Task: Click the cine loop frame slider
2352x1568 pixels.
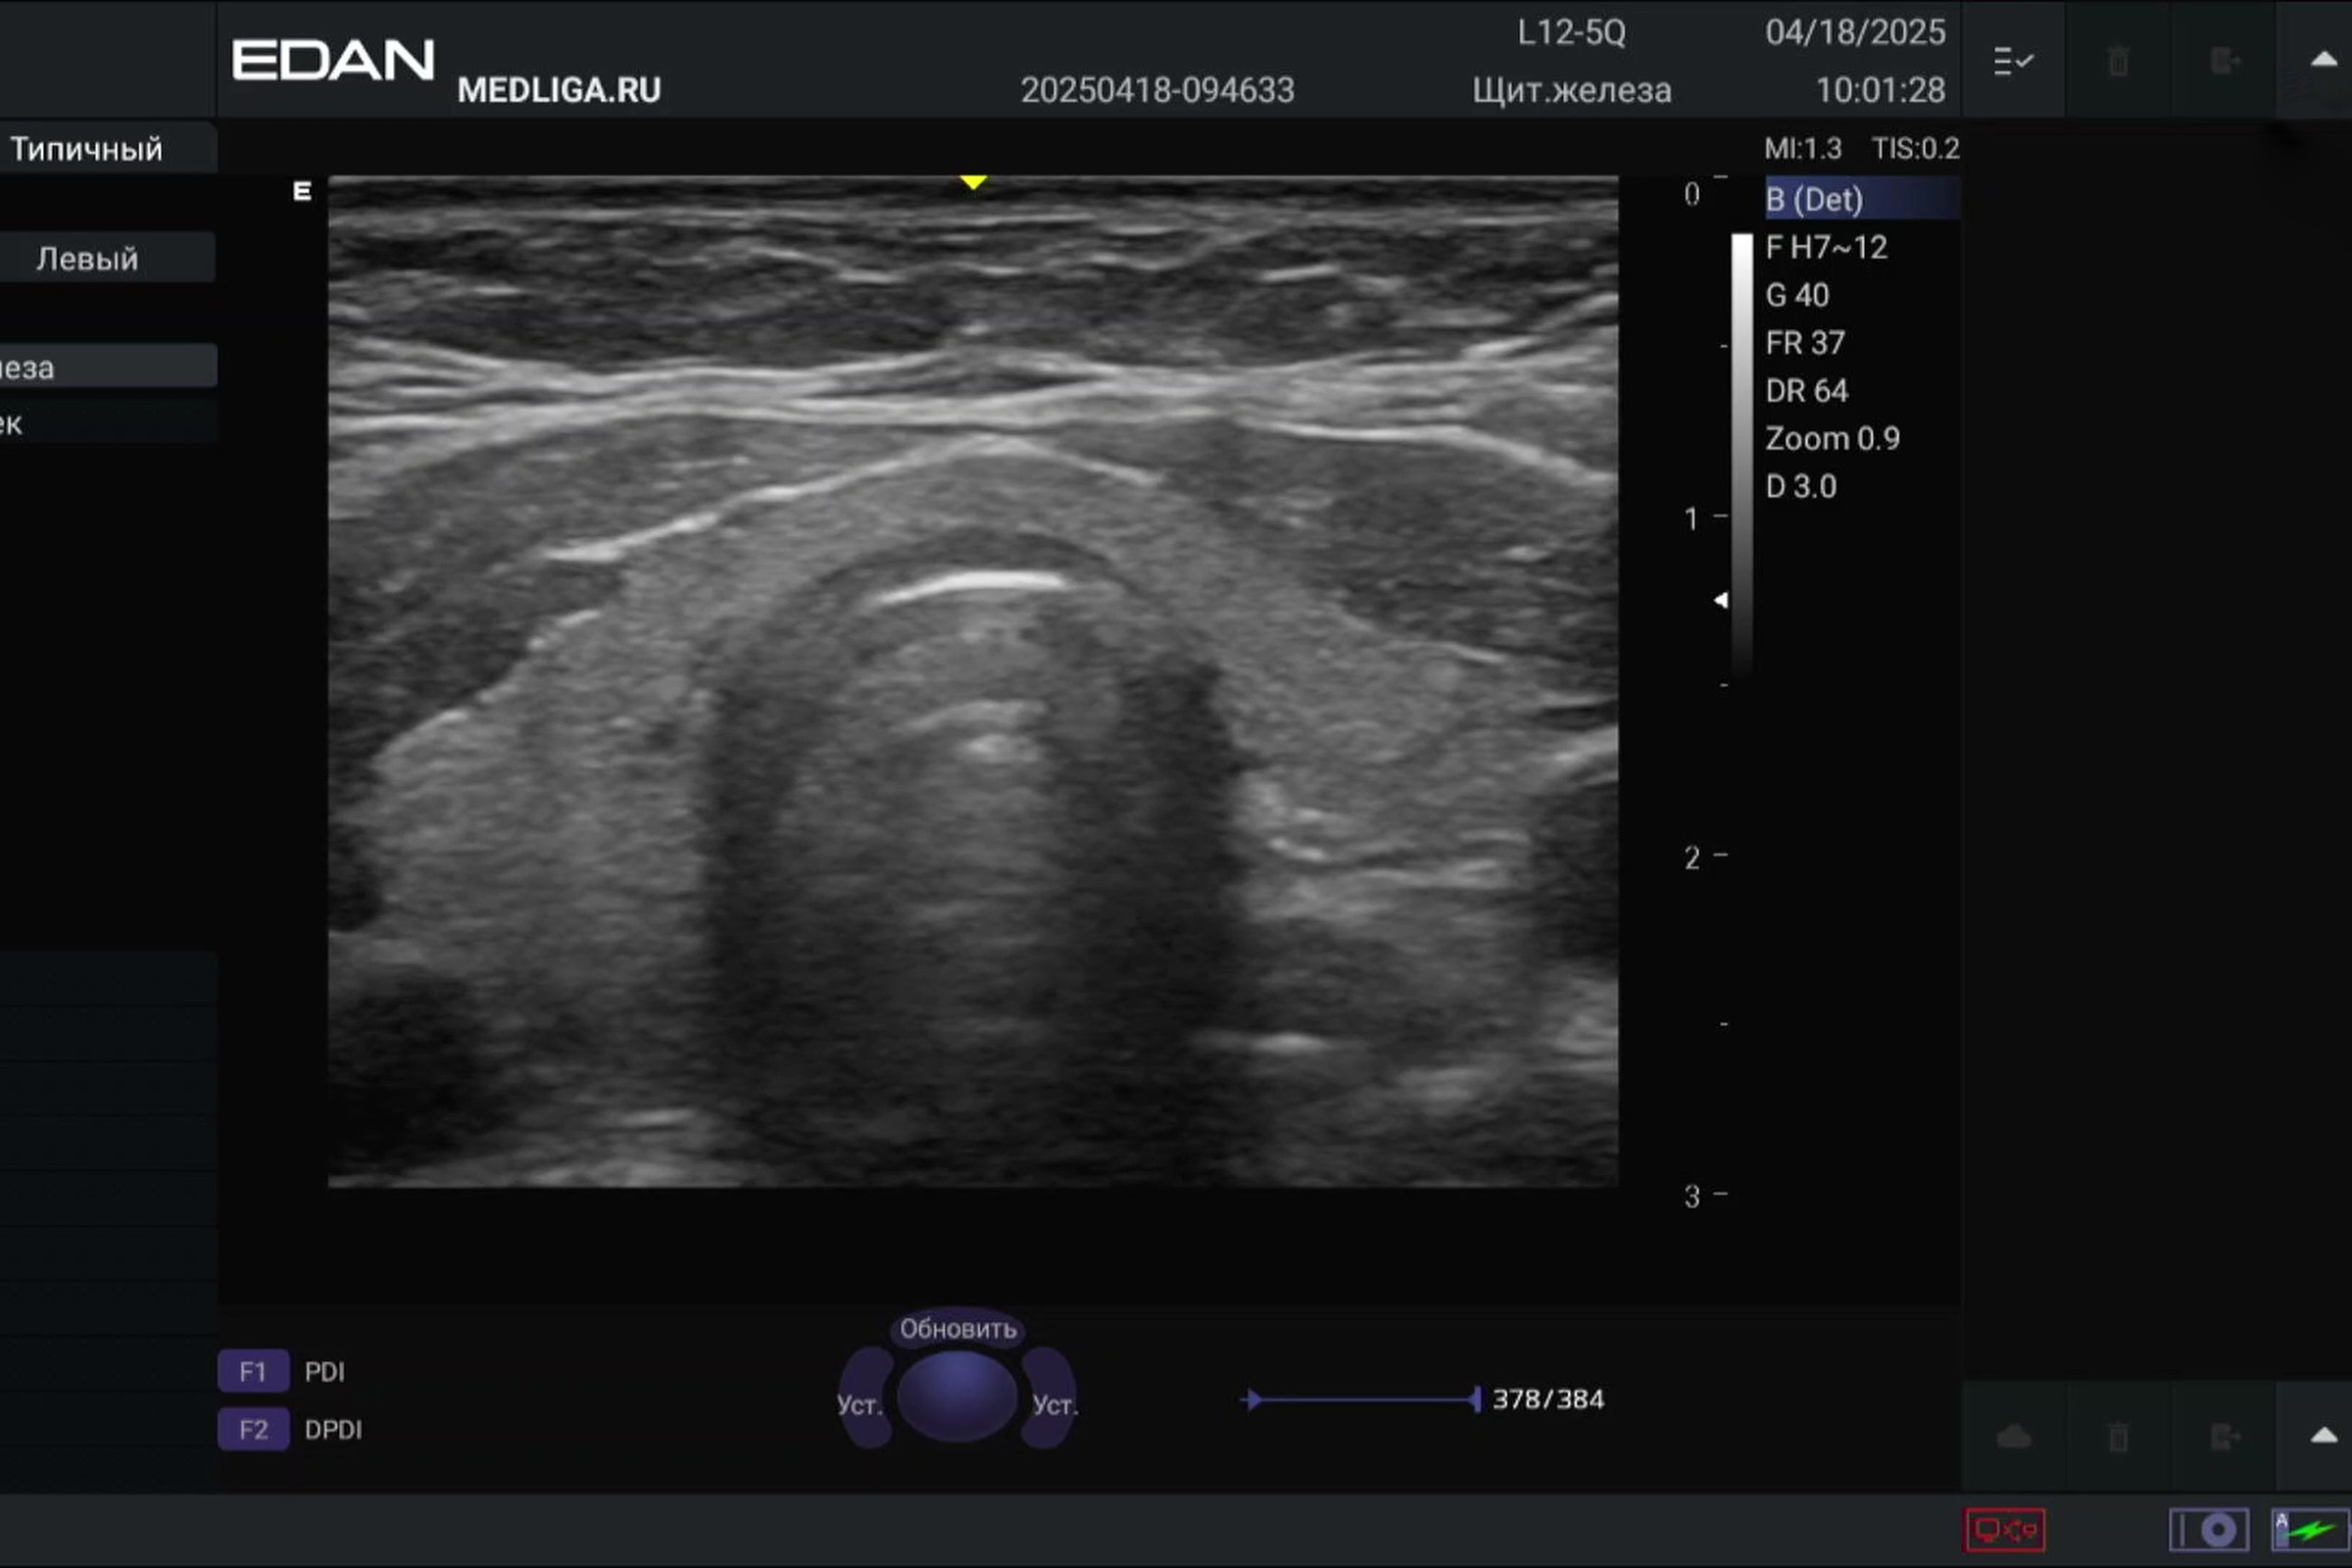Action: pyautogui.click(x=1364, y=1399)
